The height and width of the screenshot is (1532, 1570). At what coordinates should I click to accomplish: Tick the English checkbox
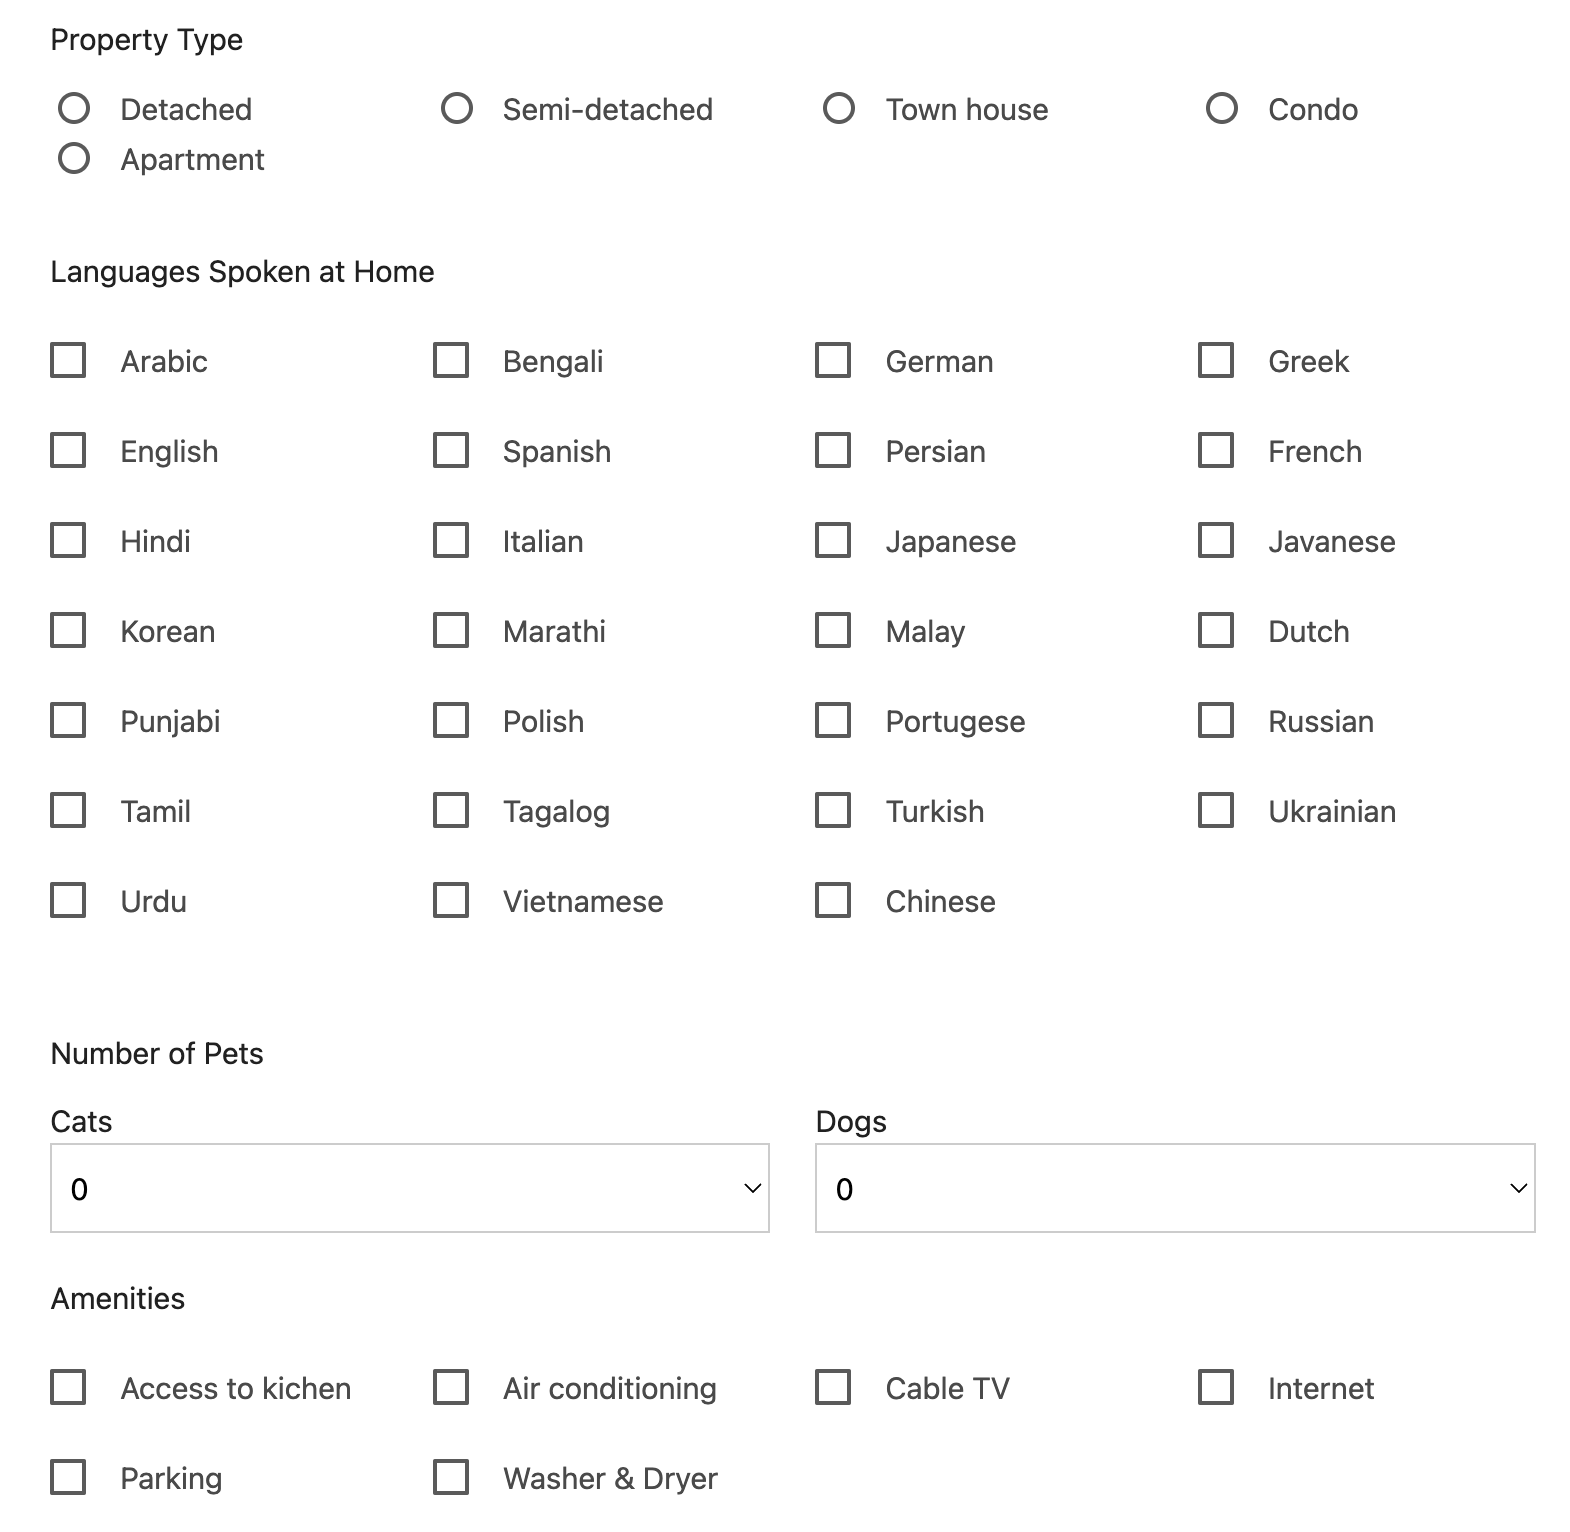pyautogui.click(x=68, y=450)
